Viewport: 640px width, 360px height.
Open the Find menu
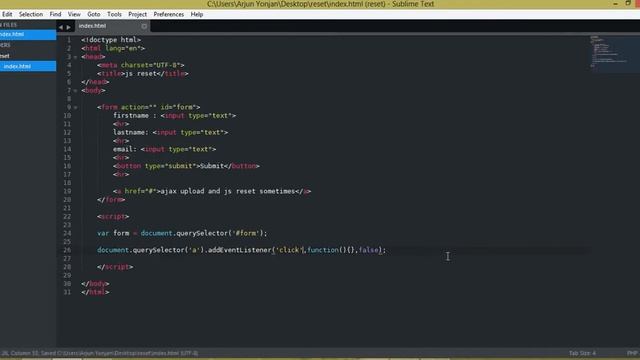(56, 14)
